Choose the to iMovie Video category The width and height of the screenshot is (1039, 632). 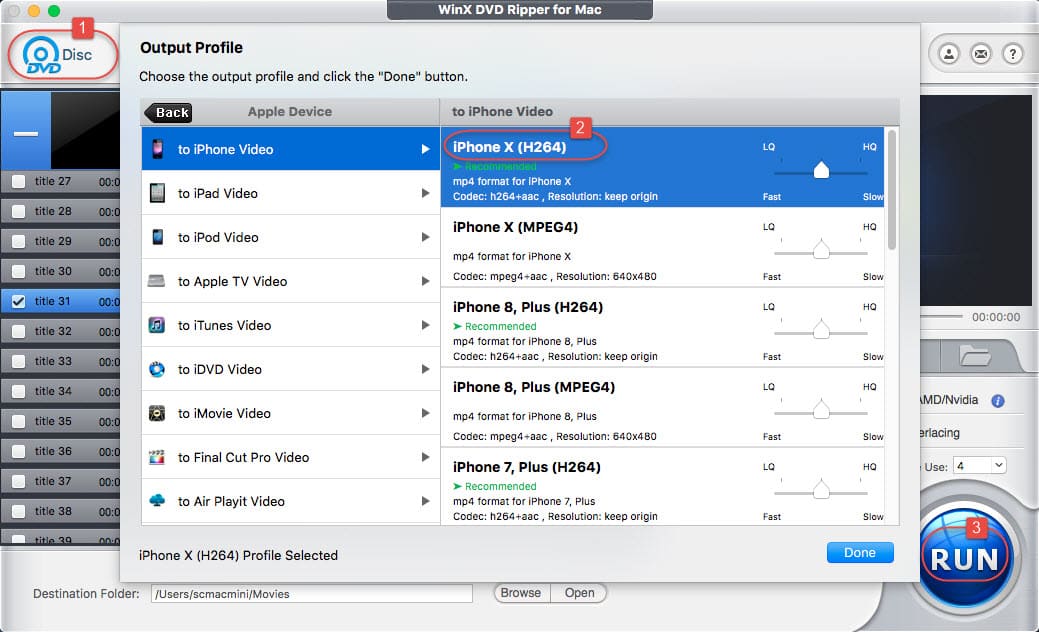pyautogui.click(x=291, y=413)
